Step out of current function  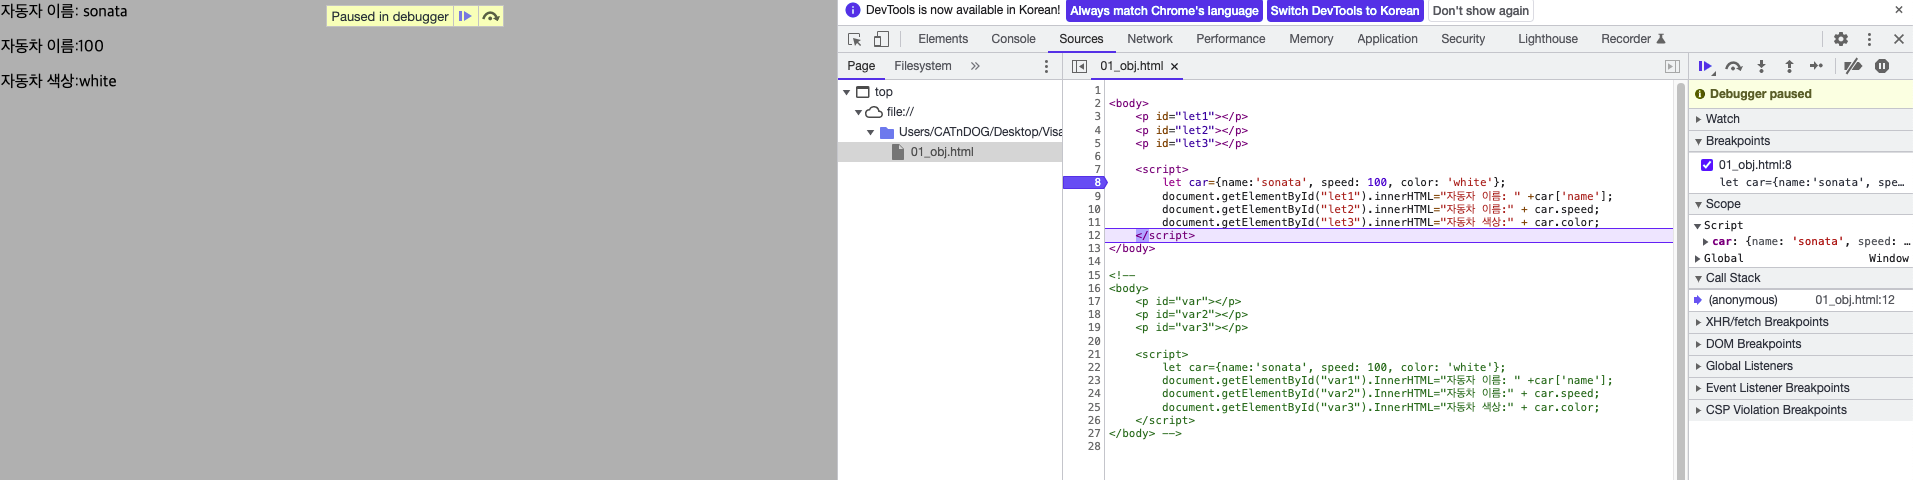pos(1790,66)
